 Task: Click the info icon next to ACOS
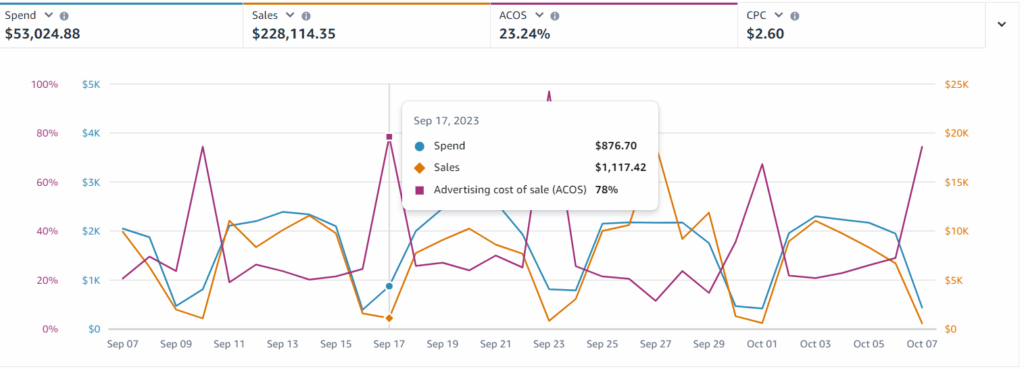pyautogui.click(x=554, y=16)
